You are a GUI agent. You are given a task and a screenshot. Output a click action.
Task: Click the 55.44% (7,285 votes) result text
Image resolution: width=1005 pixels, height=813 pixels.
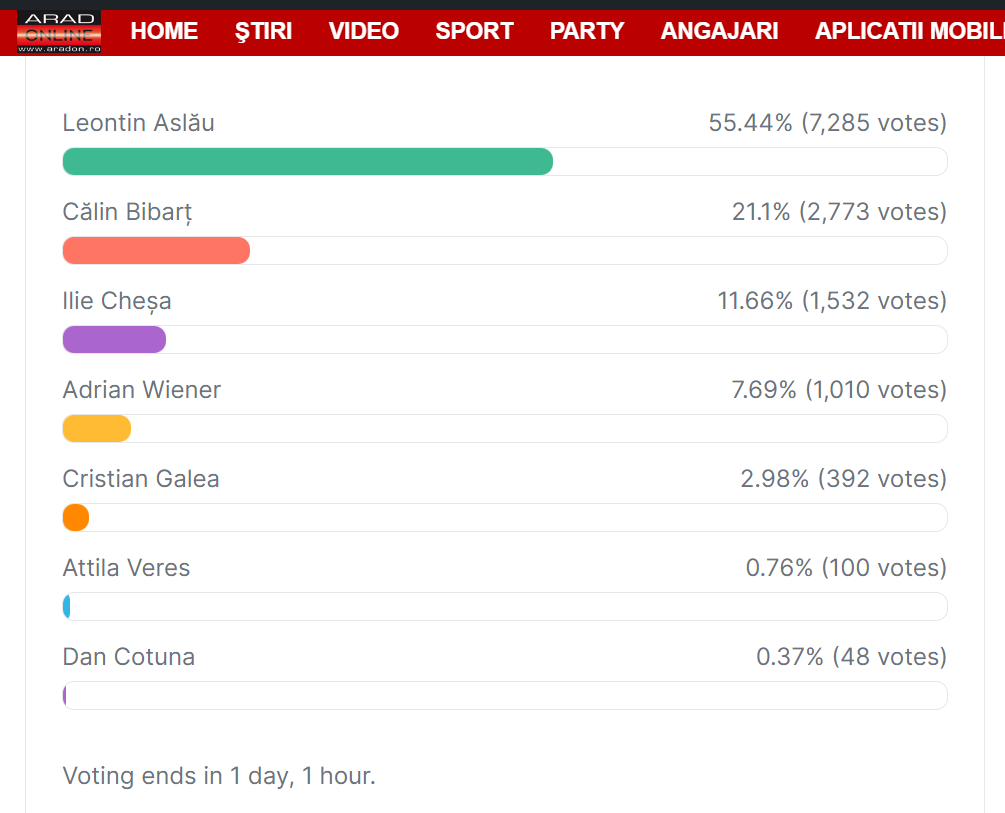[x=827, y=123]
